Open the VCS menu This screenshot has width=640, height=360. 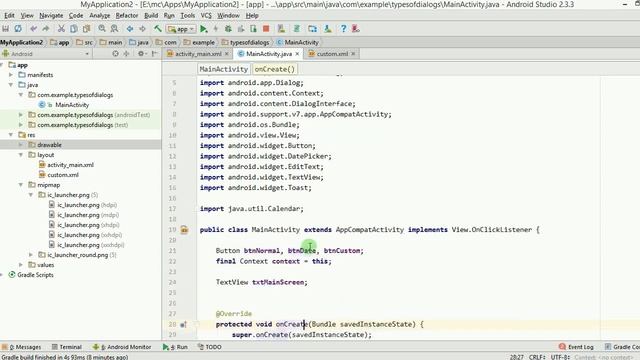click(206, 16)
